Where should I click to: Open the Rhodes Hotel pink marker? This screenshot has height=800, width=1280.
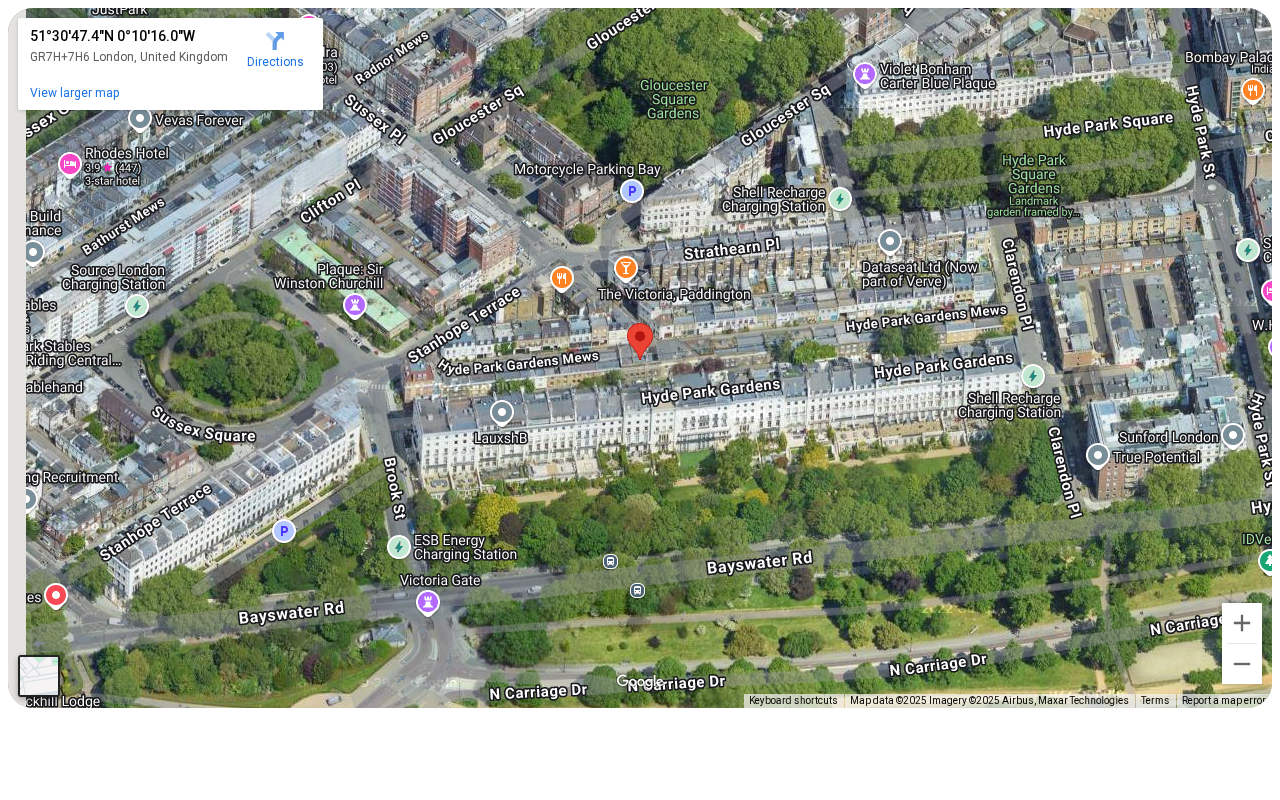click(70, 164)
